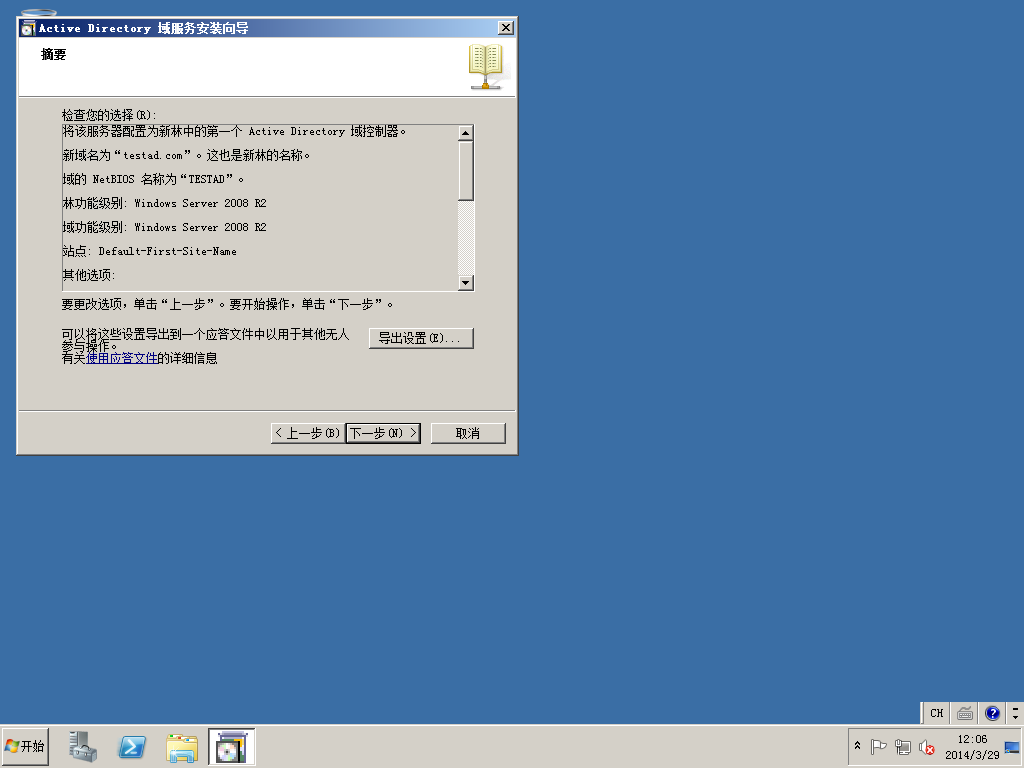Click the language bar help icon
Image resolution: width=1024 pixels, height=768 pixels.
tap(992, 713)
